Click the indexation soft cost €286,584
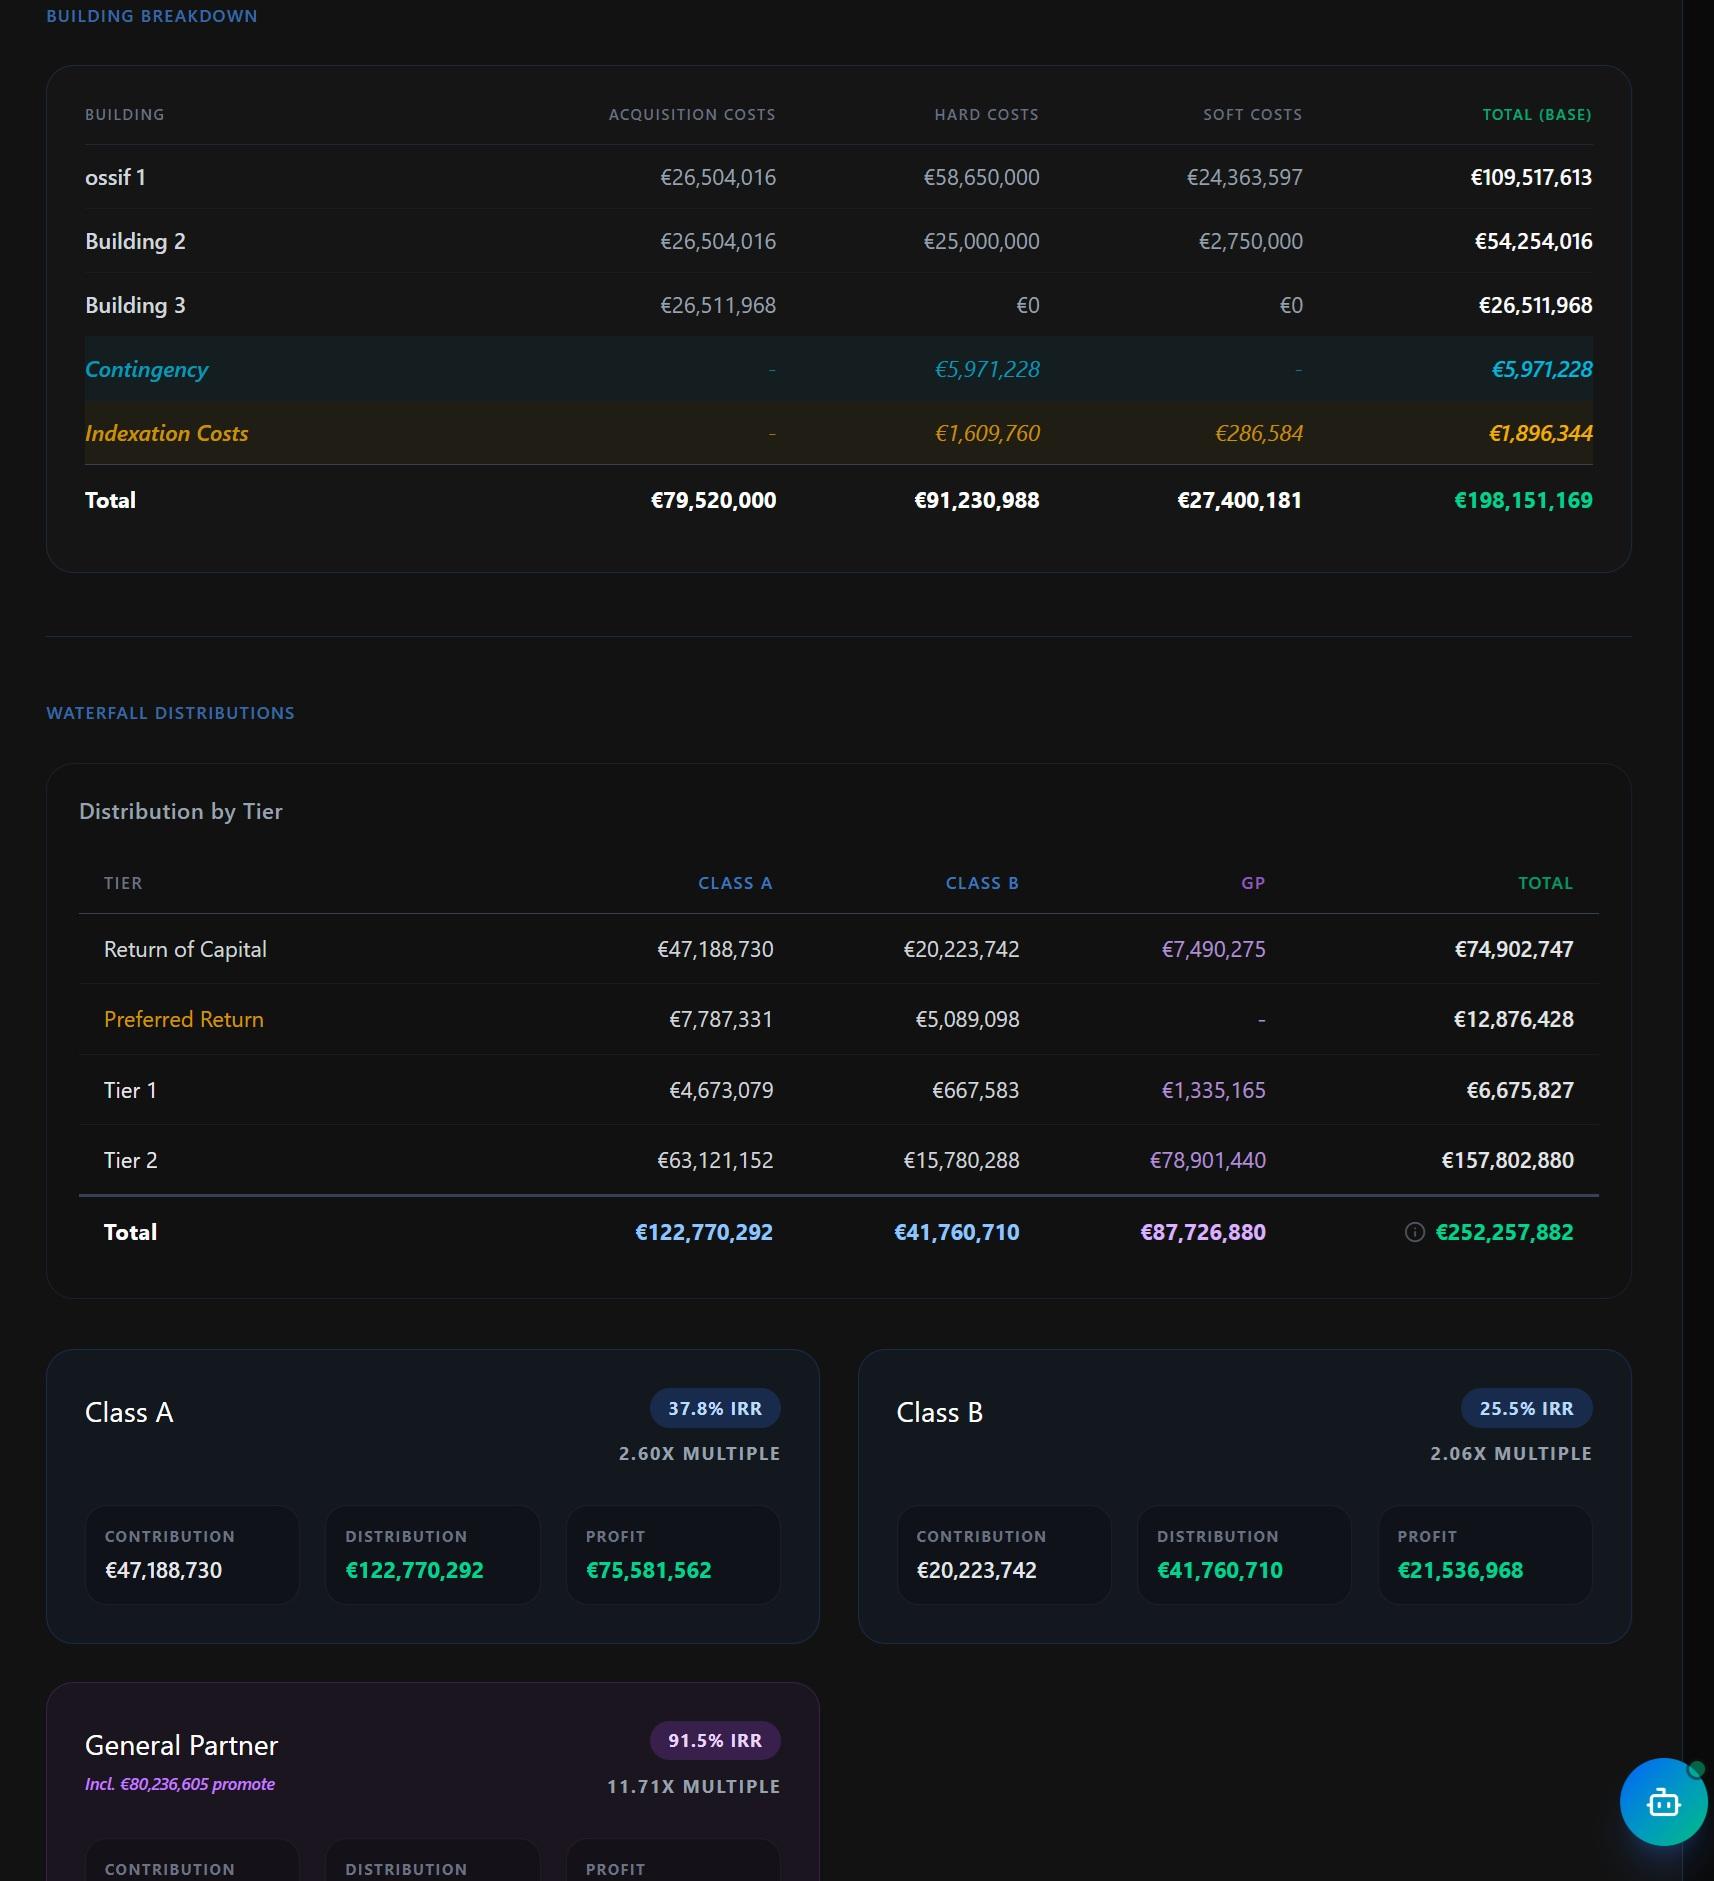1714x1881 pixels. coord(1258,433)
